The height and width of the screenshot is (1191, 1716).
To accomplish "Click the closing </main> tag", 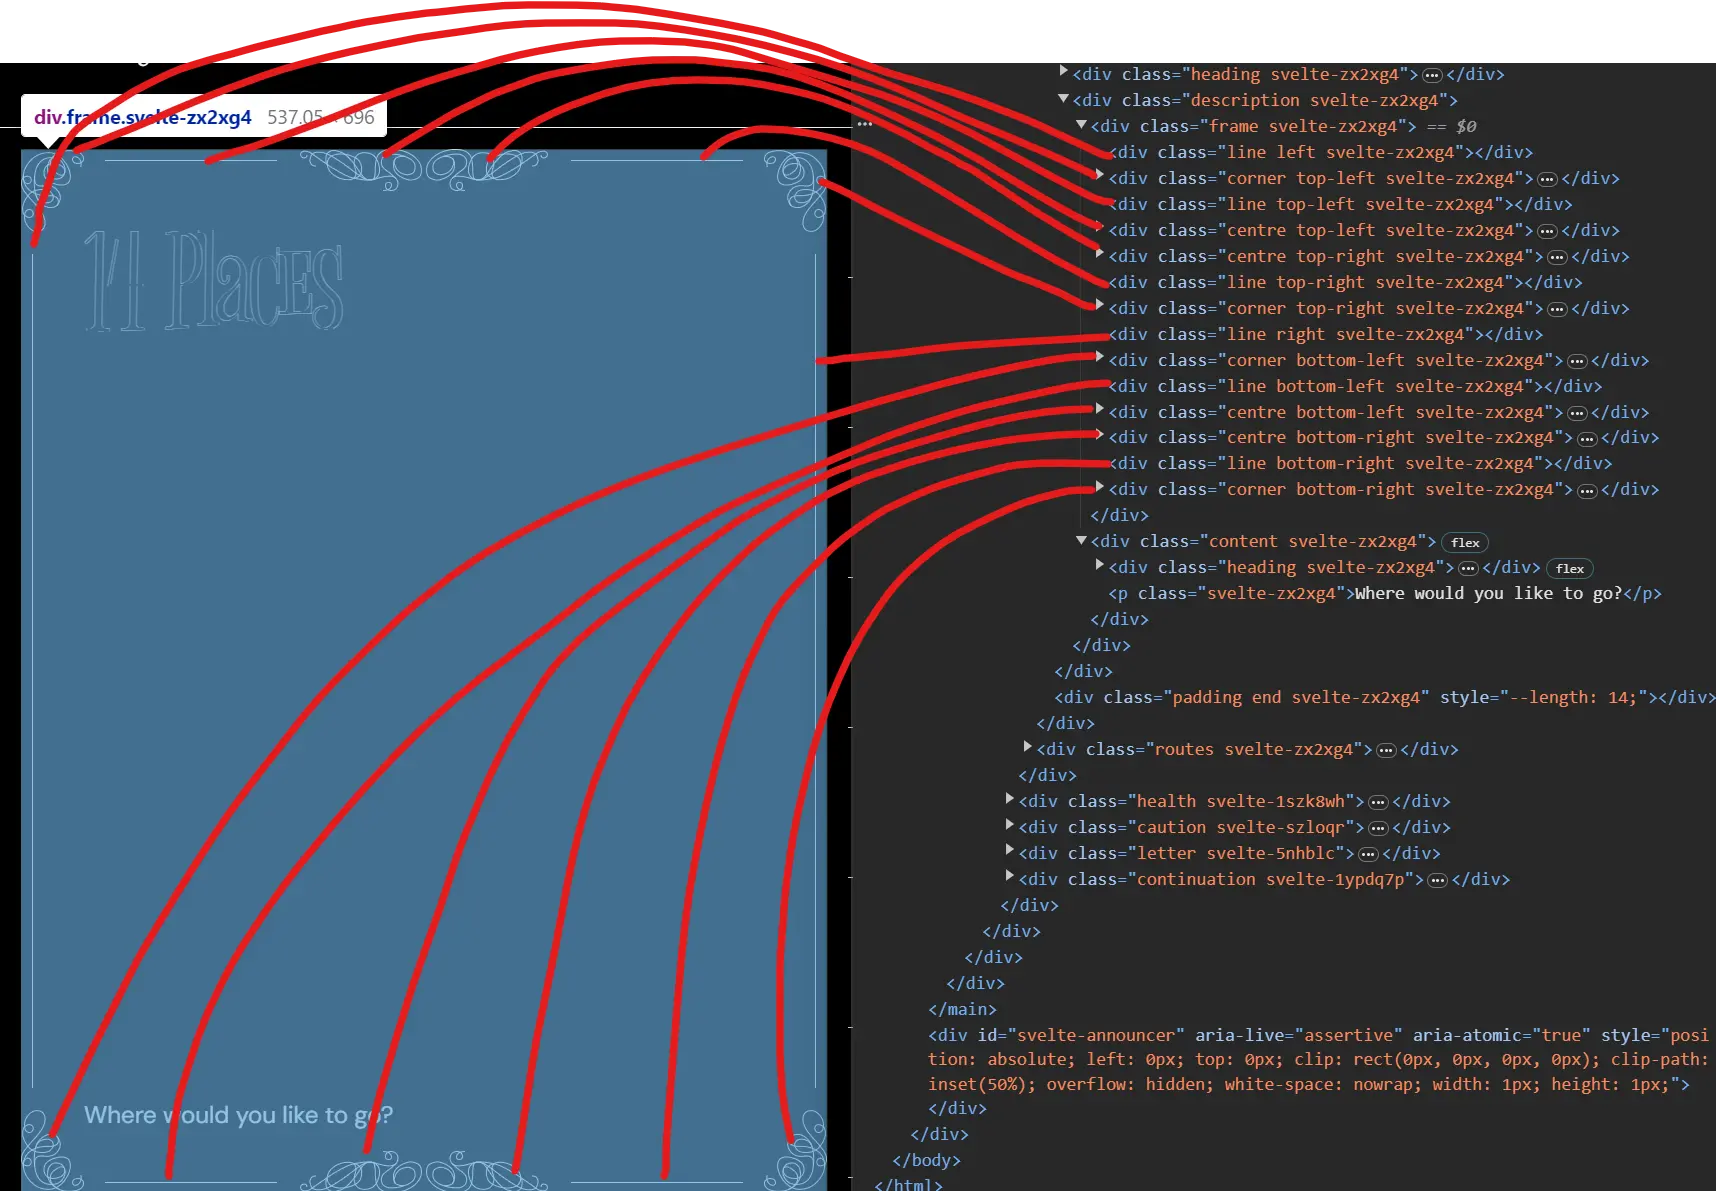I will 962,1010.
